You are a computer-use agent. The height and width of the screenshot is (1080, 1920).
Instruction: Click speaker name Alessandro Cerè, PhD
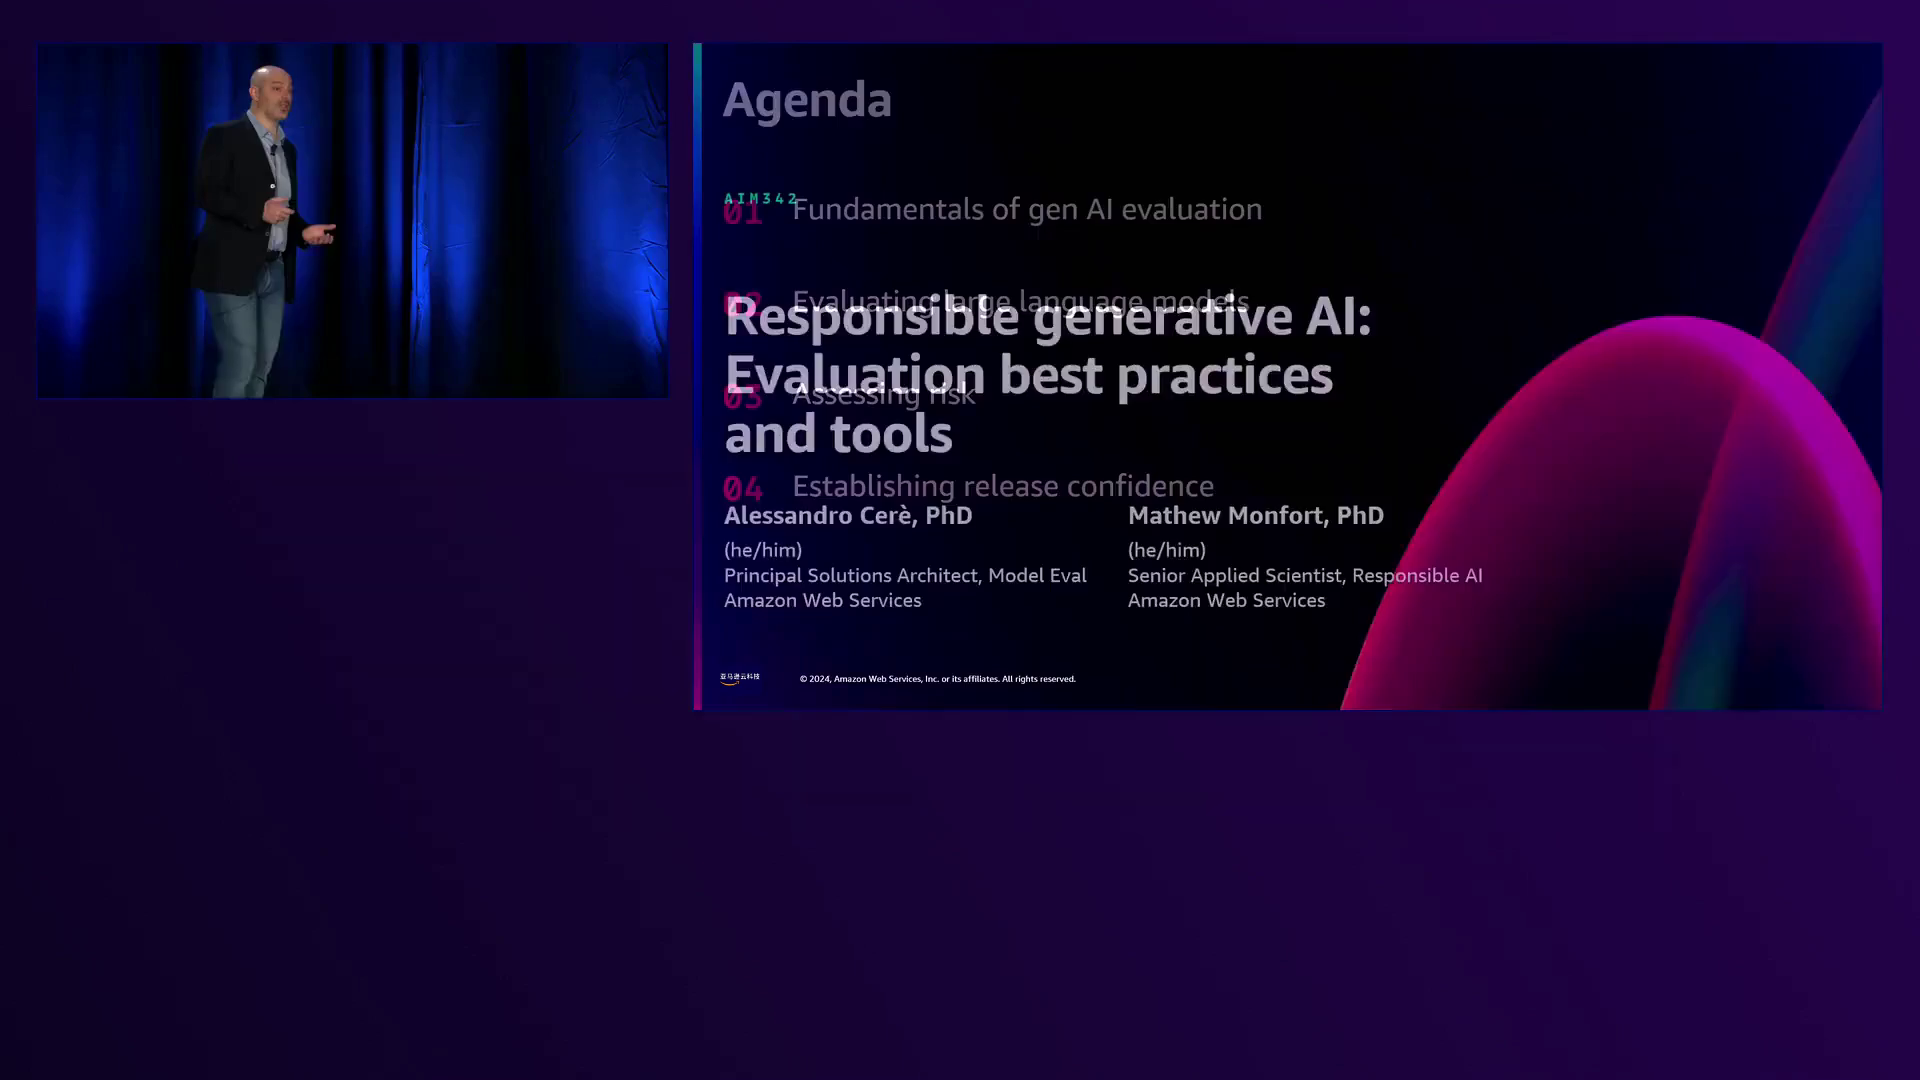[x=848, y=515]
